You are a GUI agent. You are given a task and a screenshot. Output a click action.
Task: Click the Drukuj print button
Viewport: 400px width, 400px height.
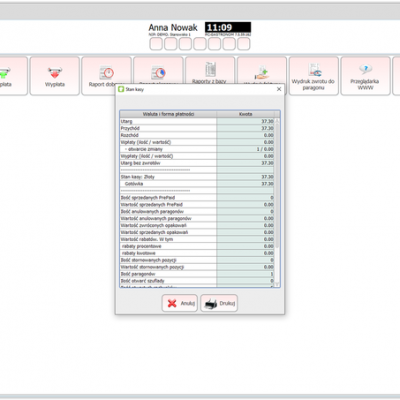(x=219, y=303)
